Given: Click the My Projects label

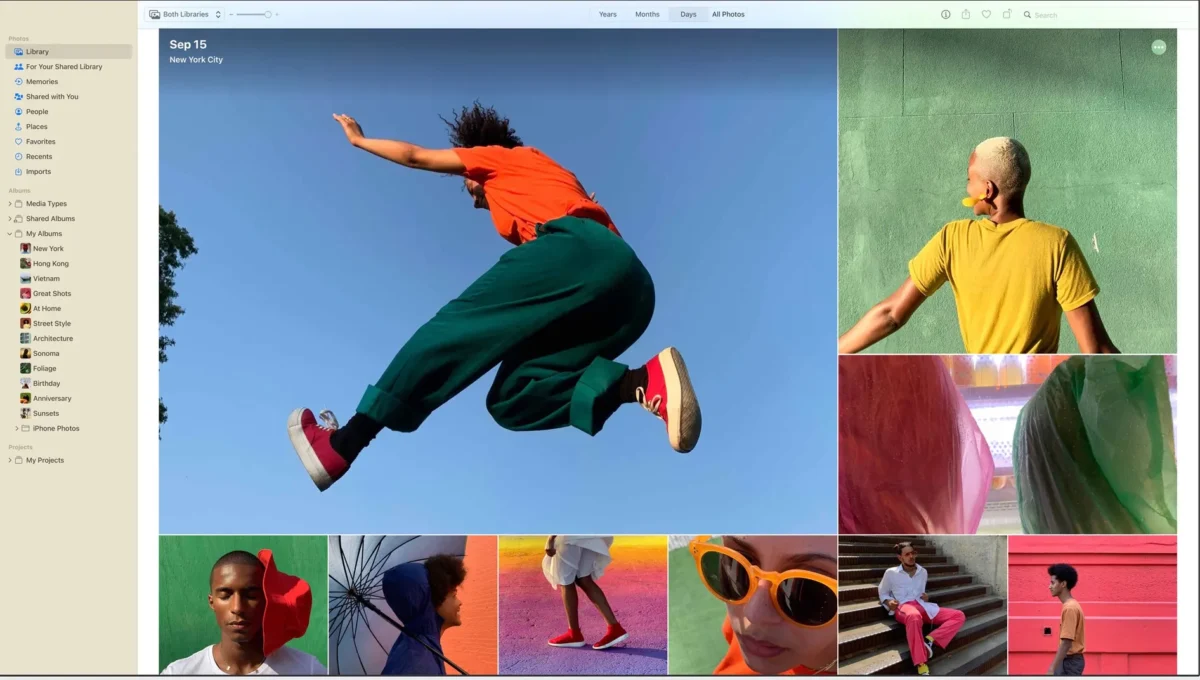Looking at the screenshot, I should (x=45, y=460).
